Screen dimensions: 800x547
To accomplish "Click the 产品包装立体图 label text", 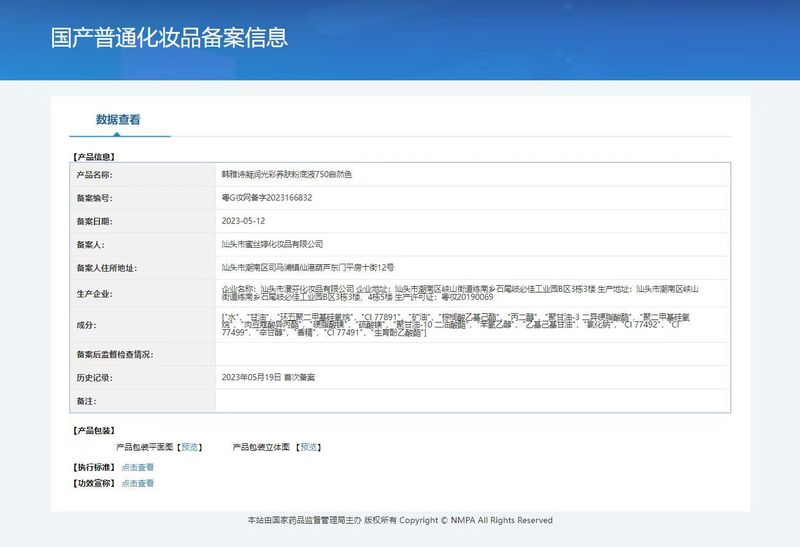I will tap(261, 447).
